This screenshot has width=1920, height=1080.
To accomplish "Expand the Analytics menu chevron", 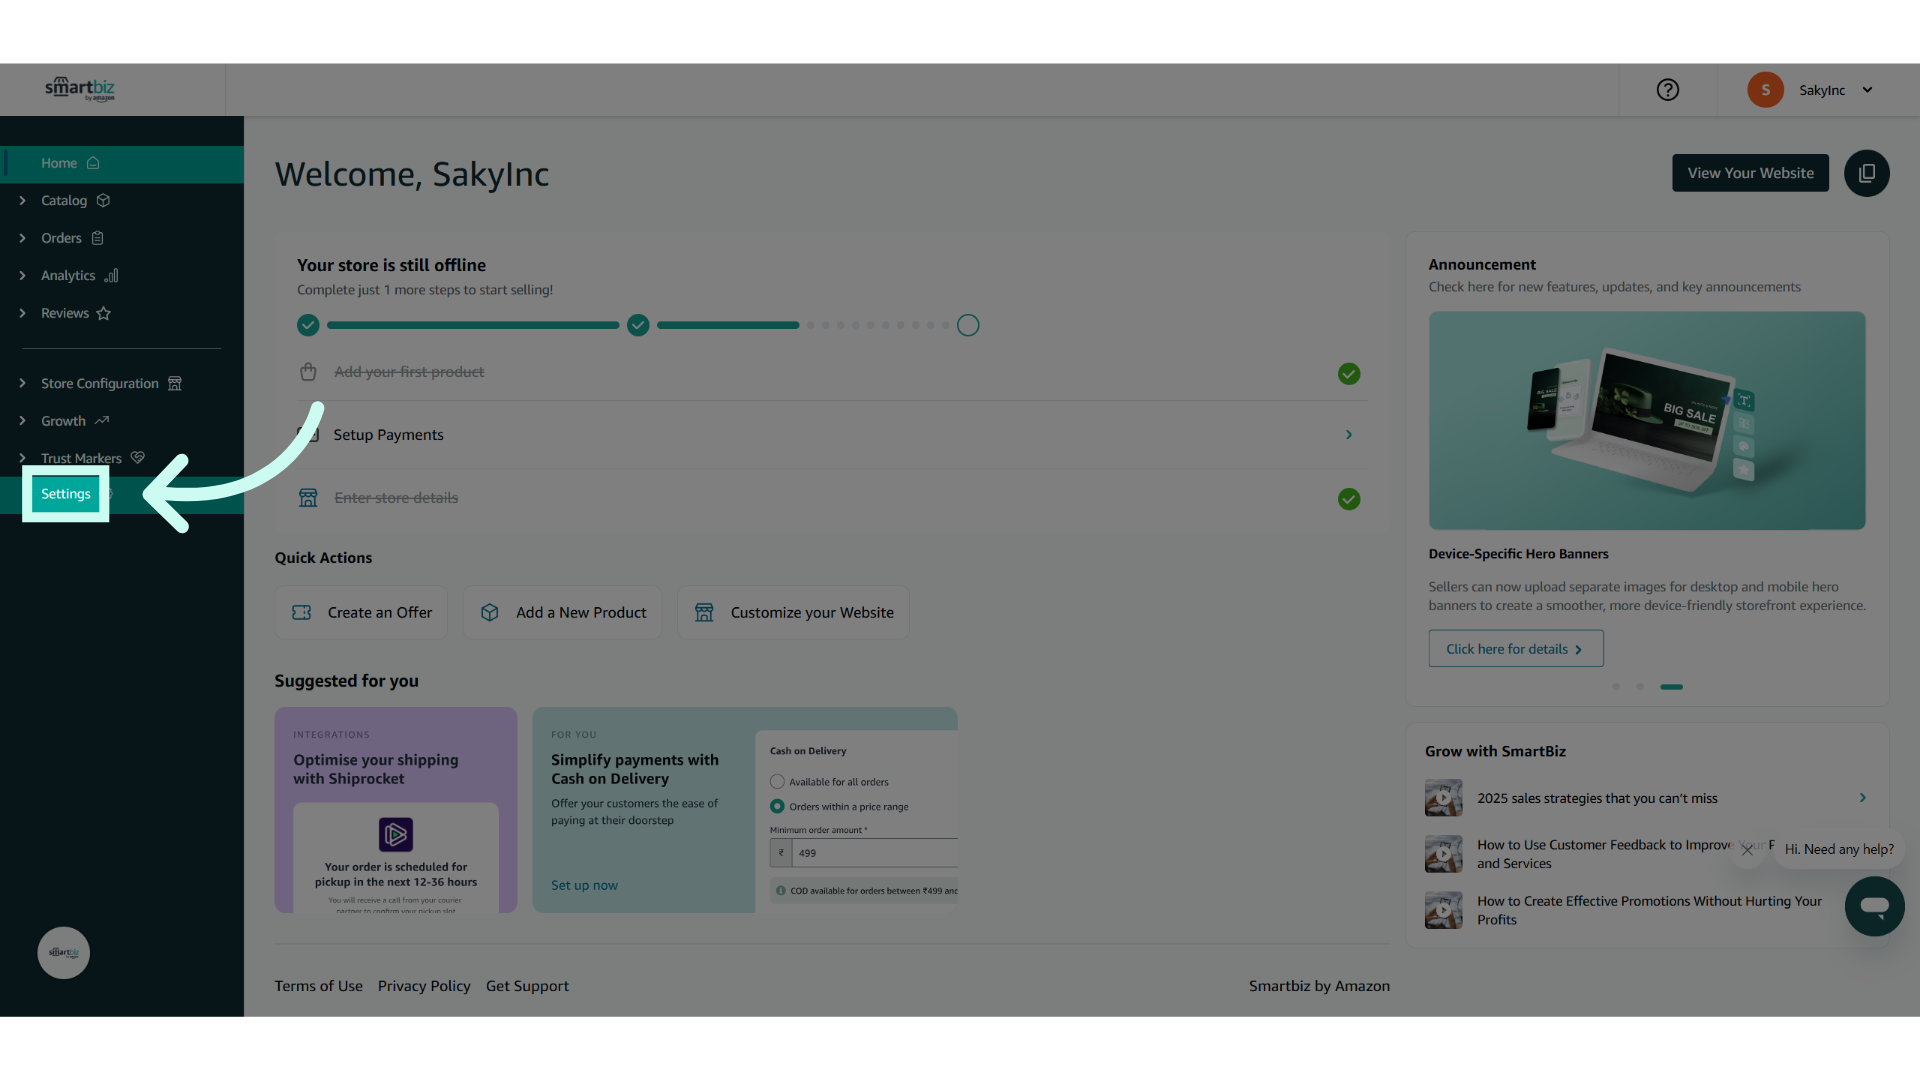I will (x=22, y=276).
